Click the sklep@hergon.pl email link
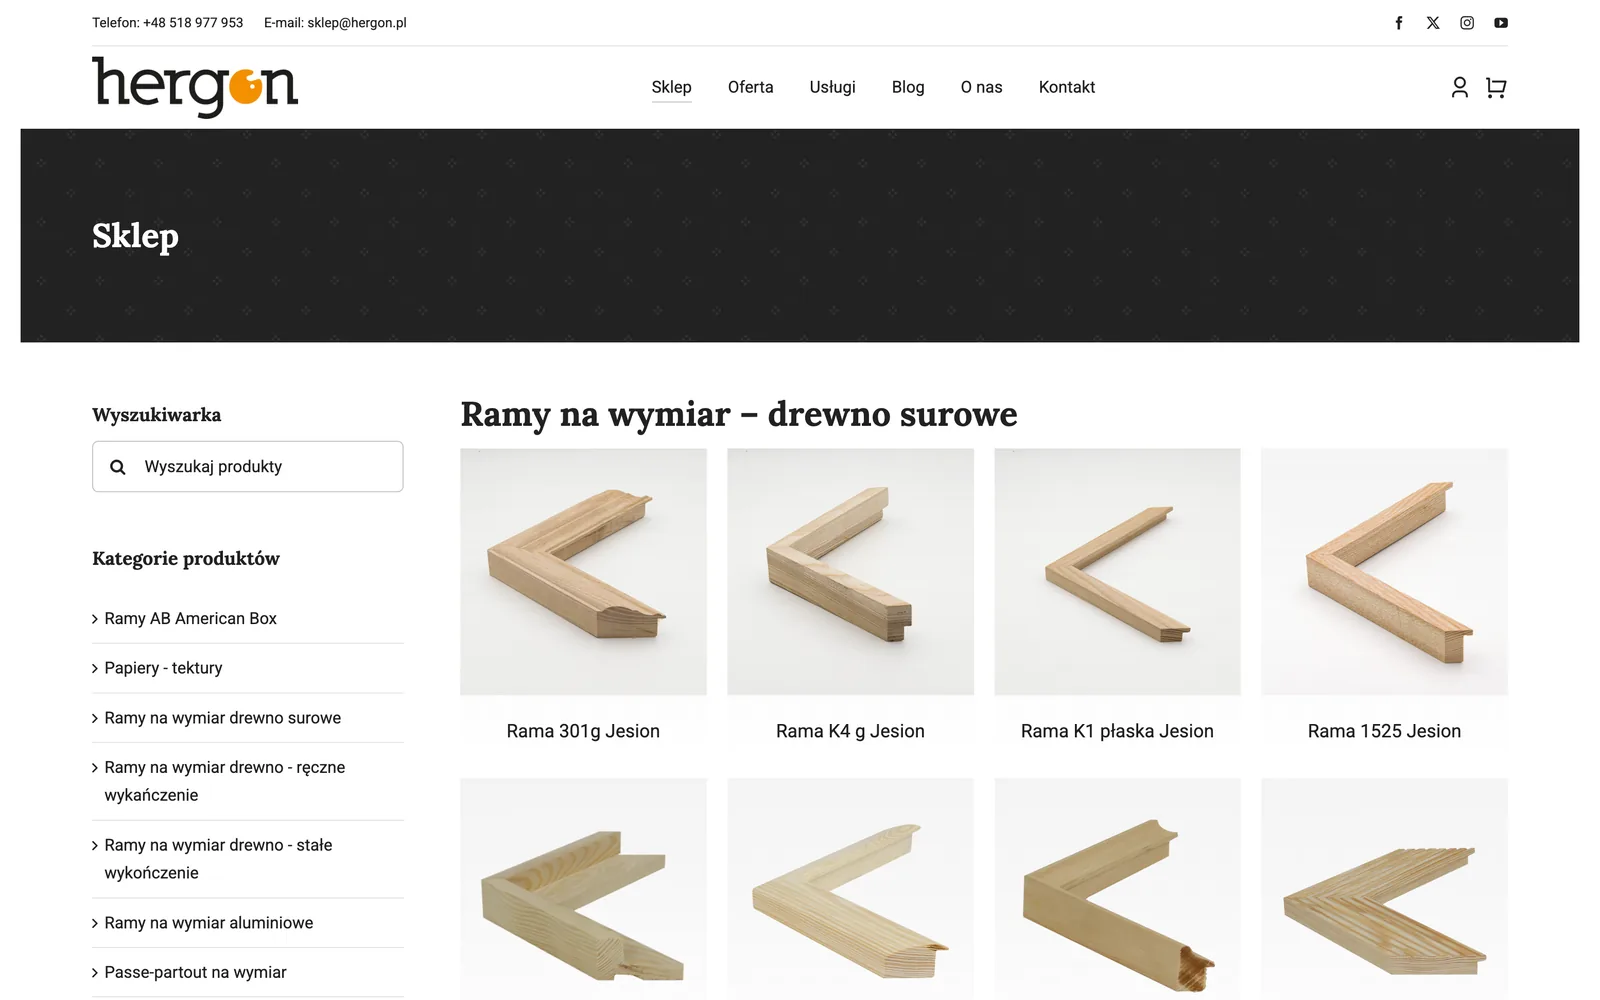Viewport: 1600px width, 1000px height. (357, 23)
